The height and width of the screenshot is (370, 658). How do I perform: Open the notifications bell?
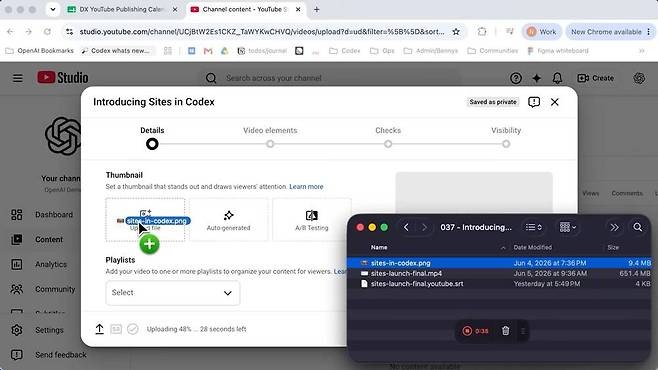click(557, 78)
